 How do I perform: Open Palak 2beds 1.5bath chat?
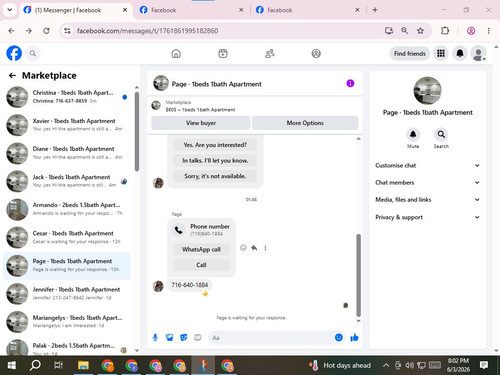(x=67, y=347)
